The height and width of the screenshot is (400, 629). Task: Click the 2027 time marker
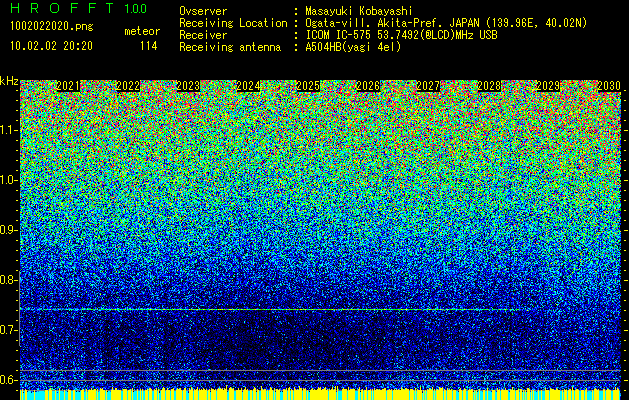click(x=428, y=86)
